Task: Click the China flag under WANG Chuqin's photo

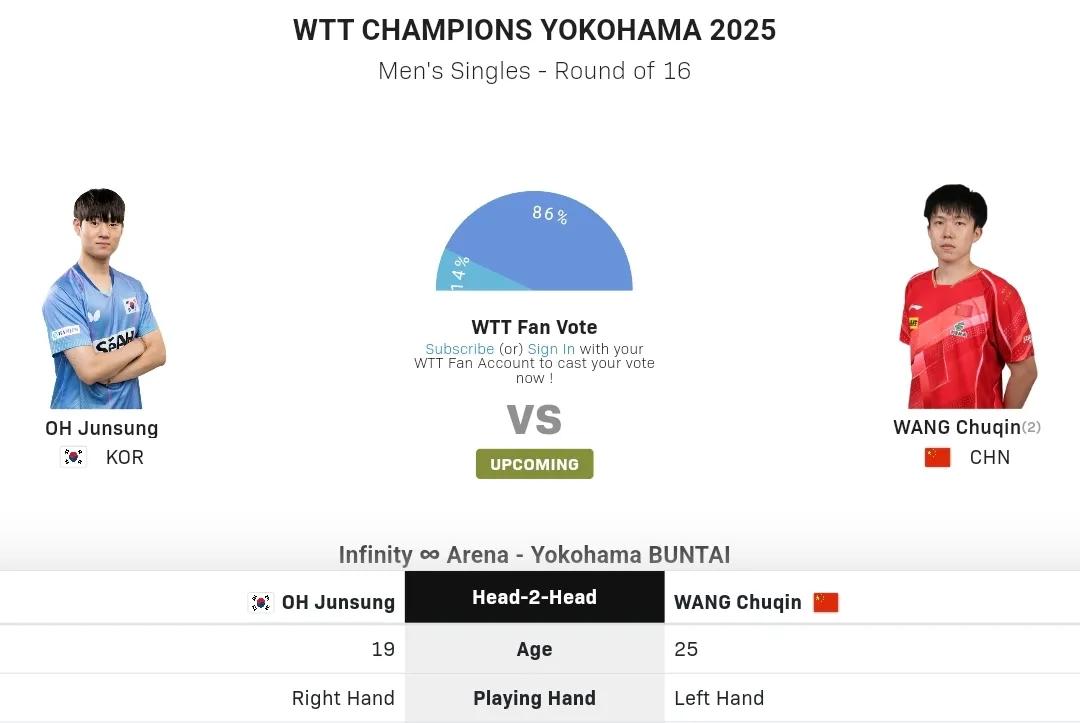Action: [937, 457]
